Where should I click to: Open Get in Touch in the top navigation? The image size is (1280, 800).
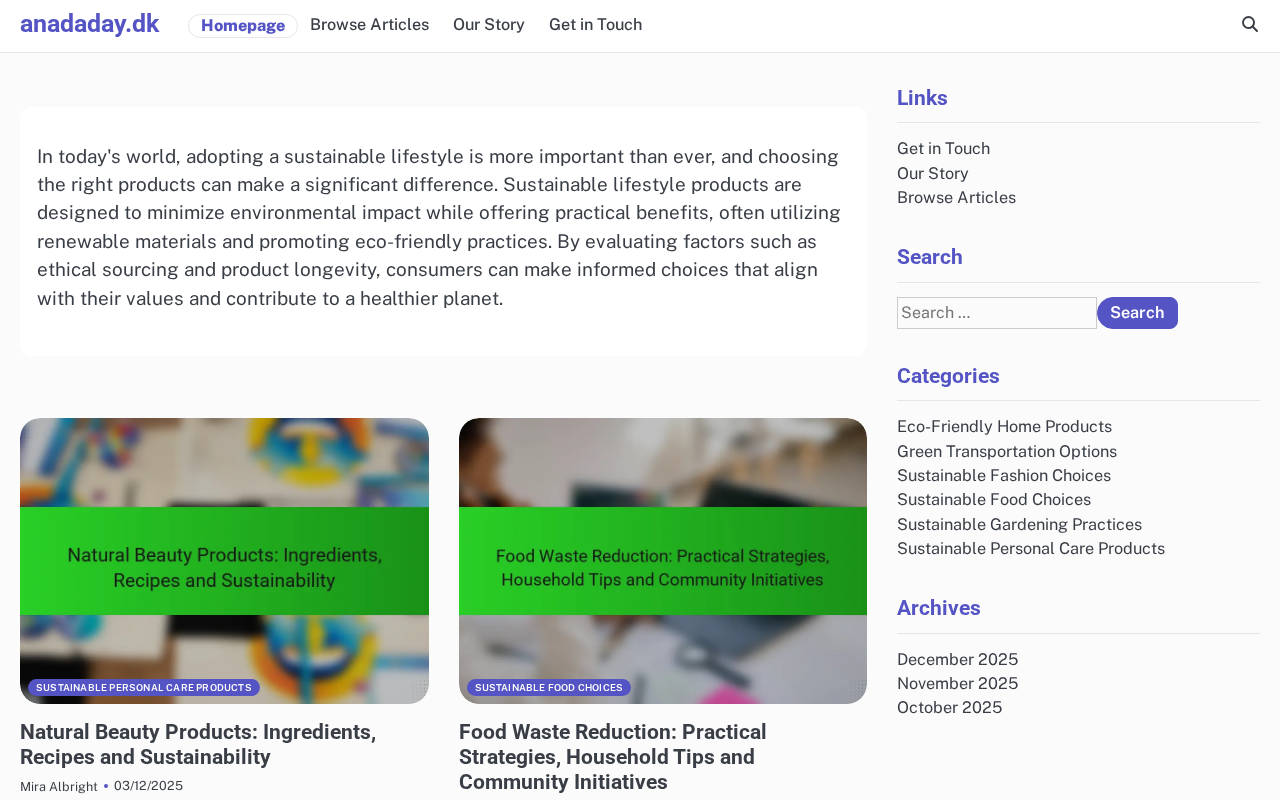(595, 25)
